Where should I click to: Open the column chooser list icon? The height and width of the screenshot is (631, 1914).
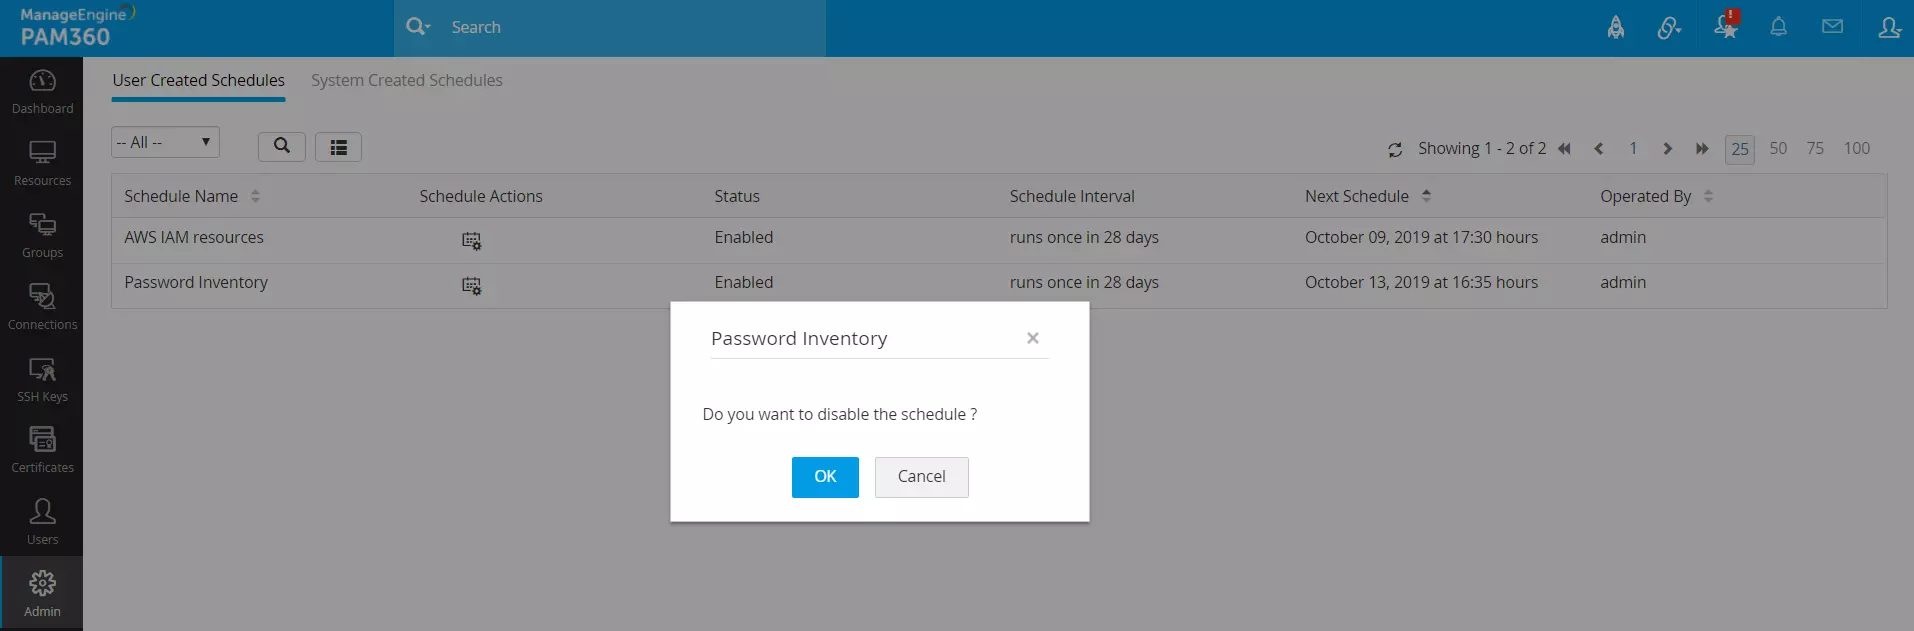coord(338,146)
